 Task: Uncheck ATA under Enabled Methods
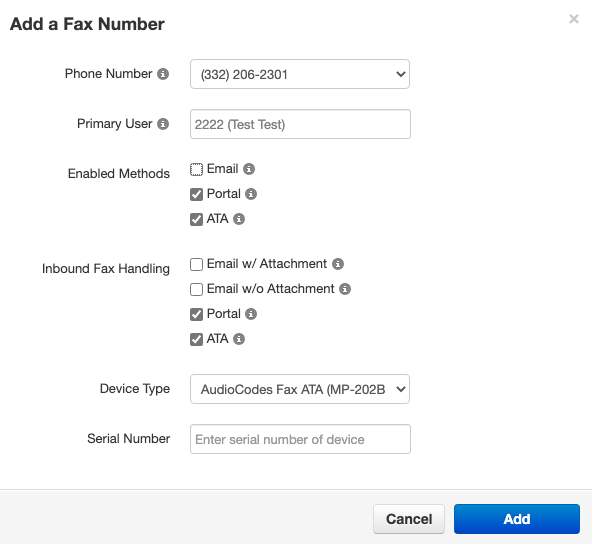tap(196, 219)
